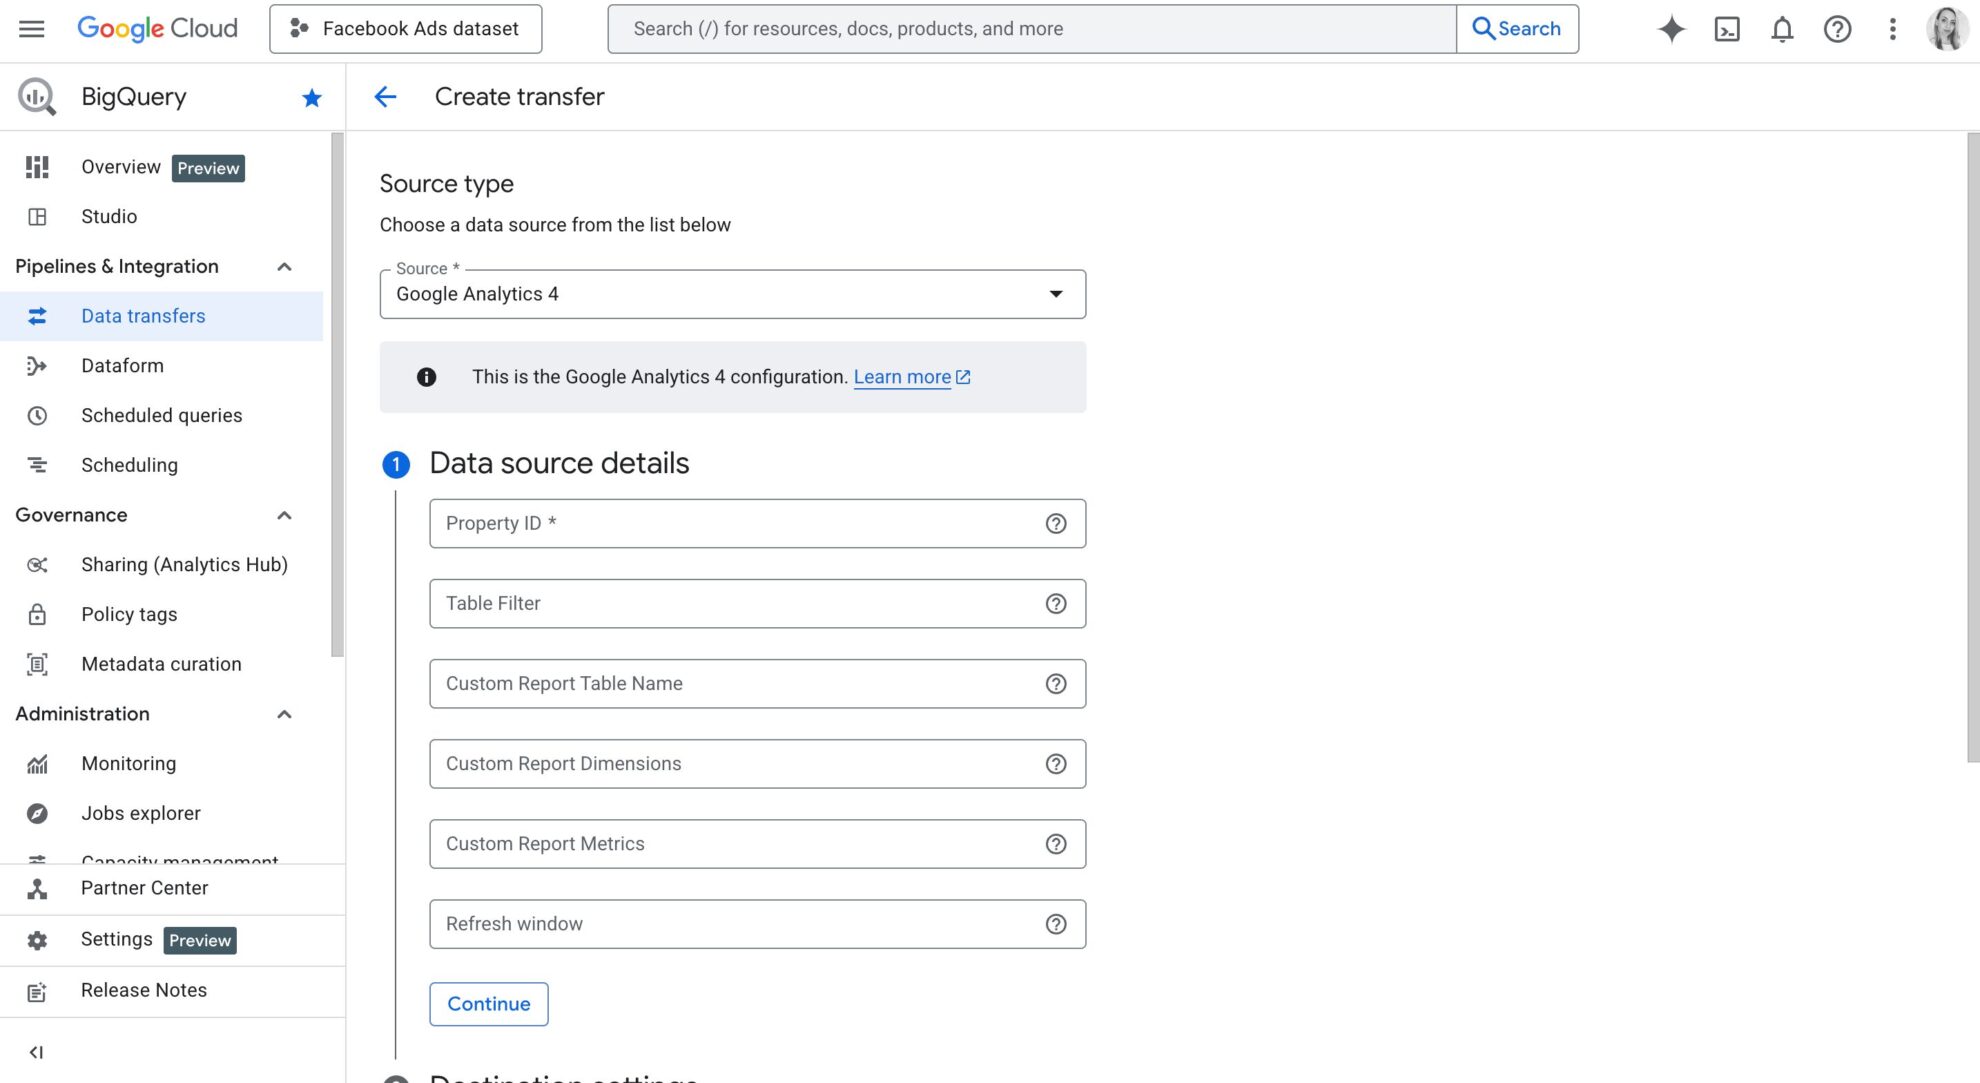
Task: Open the Source dropdown showing Google Analytics 4
Action: pos(732,294)
